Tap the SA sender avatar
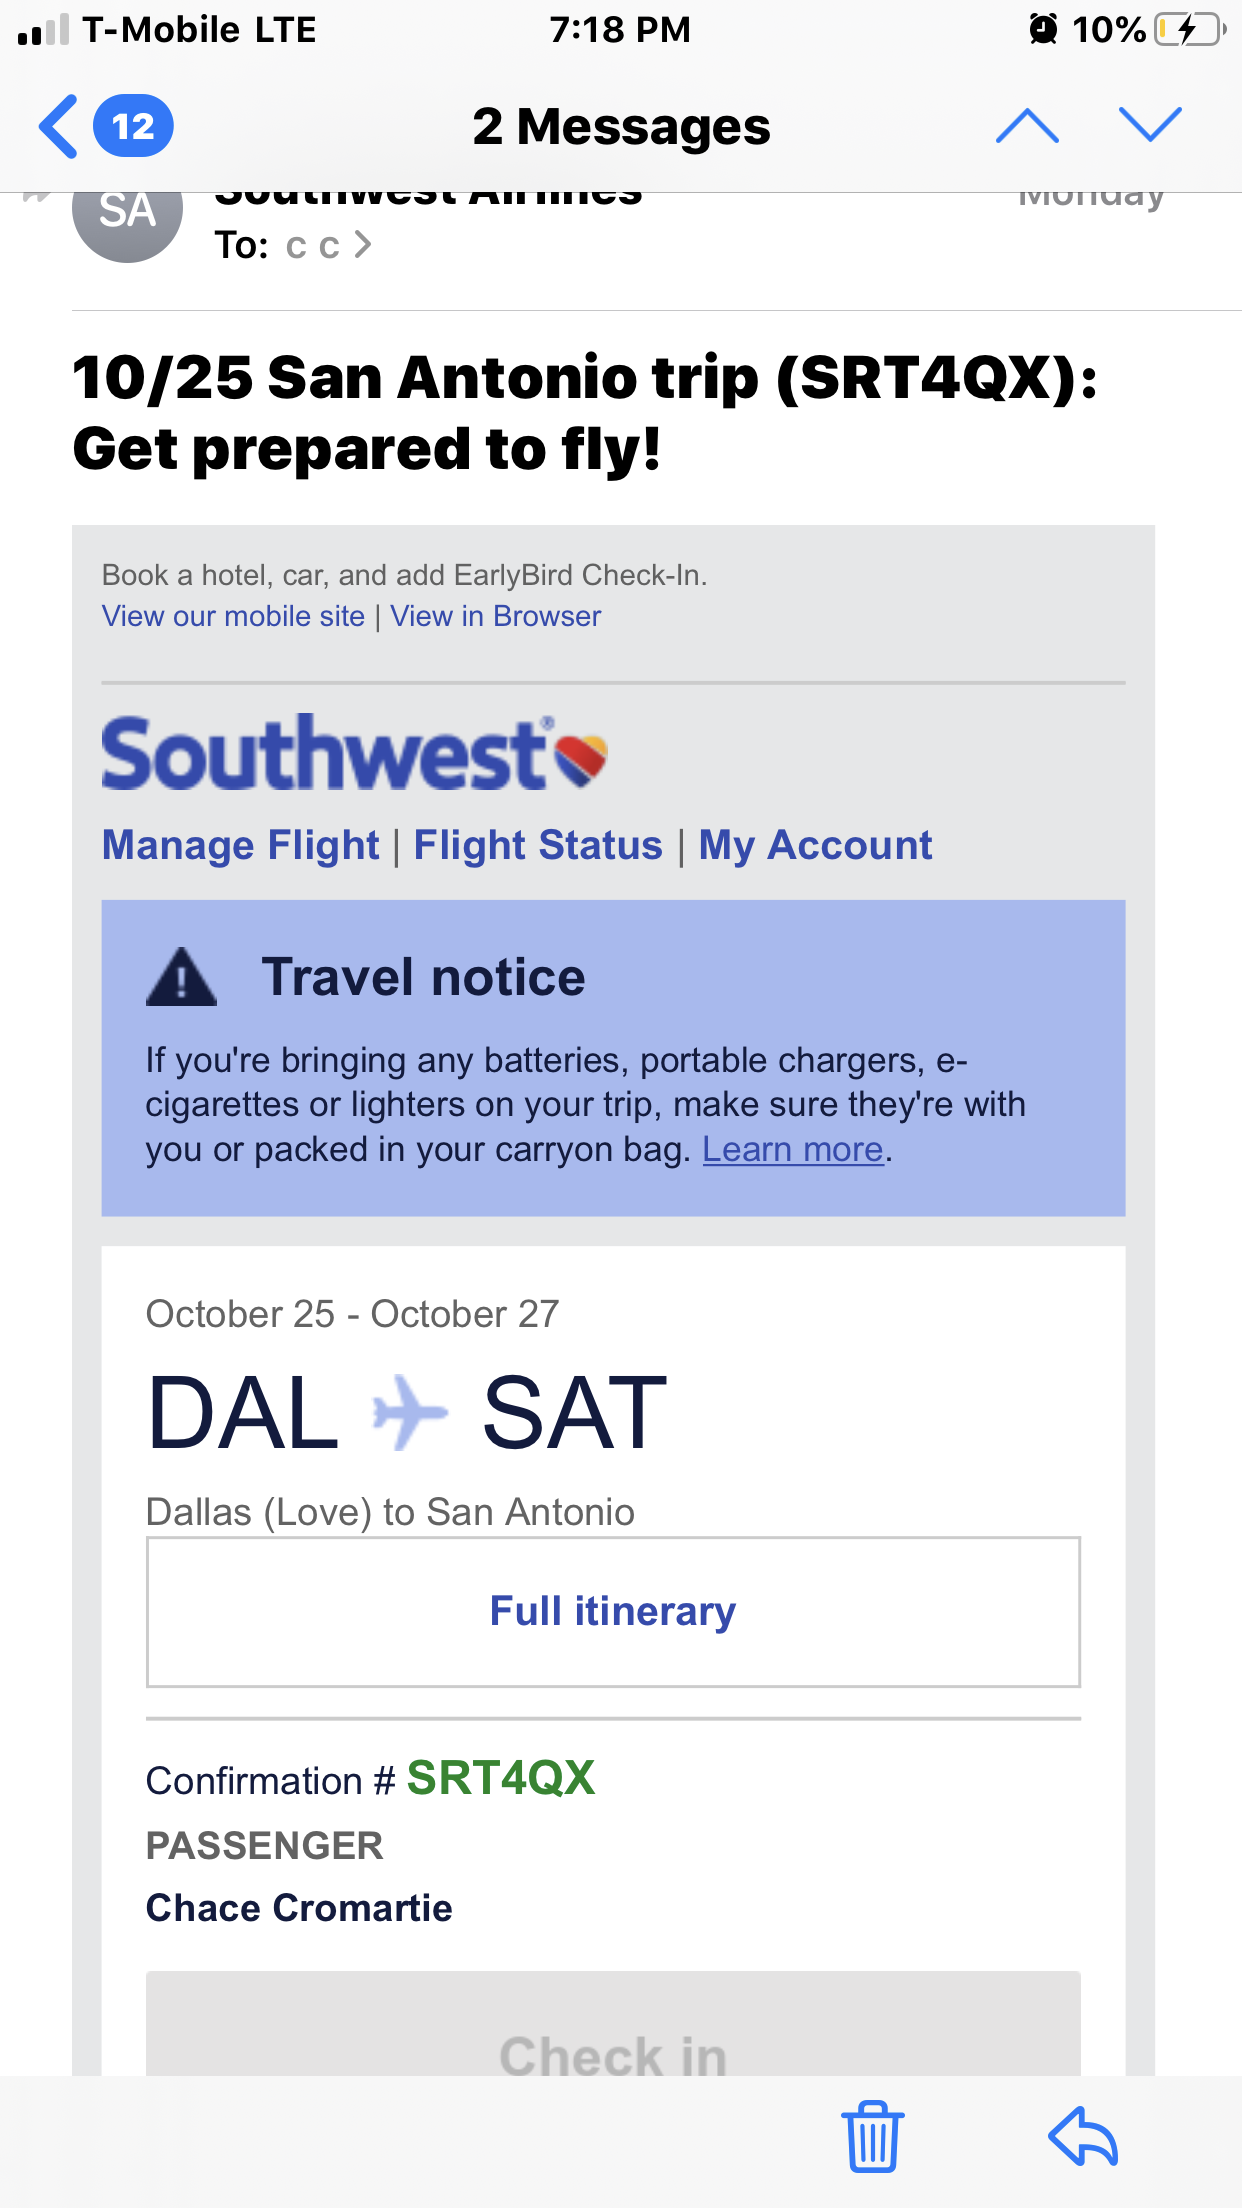Image resolution: width=1242 pixels, height=2208 pixels. point(128,213)
